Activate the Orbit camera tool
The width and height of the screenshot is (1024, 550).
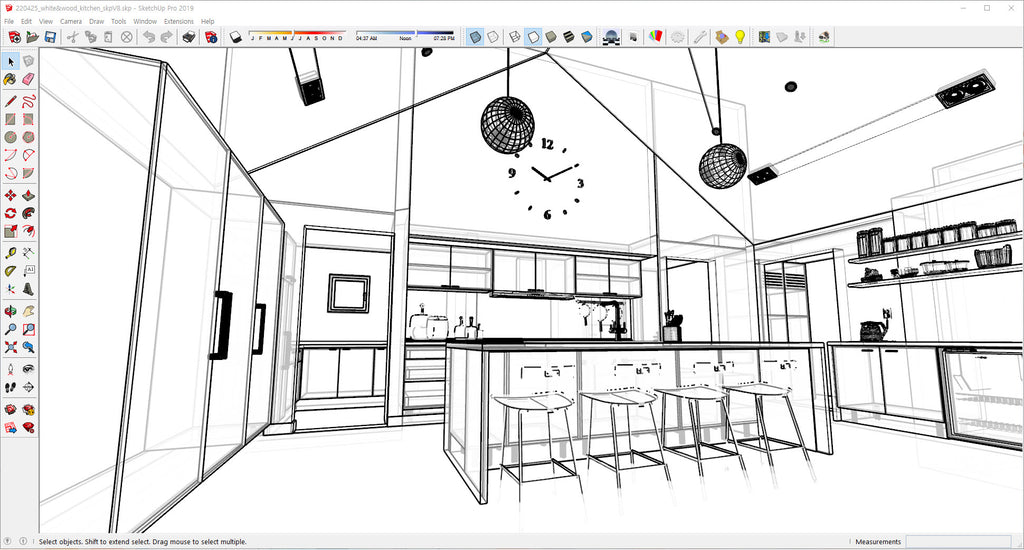[x=10, y=312]
